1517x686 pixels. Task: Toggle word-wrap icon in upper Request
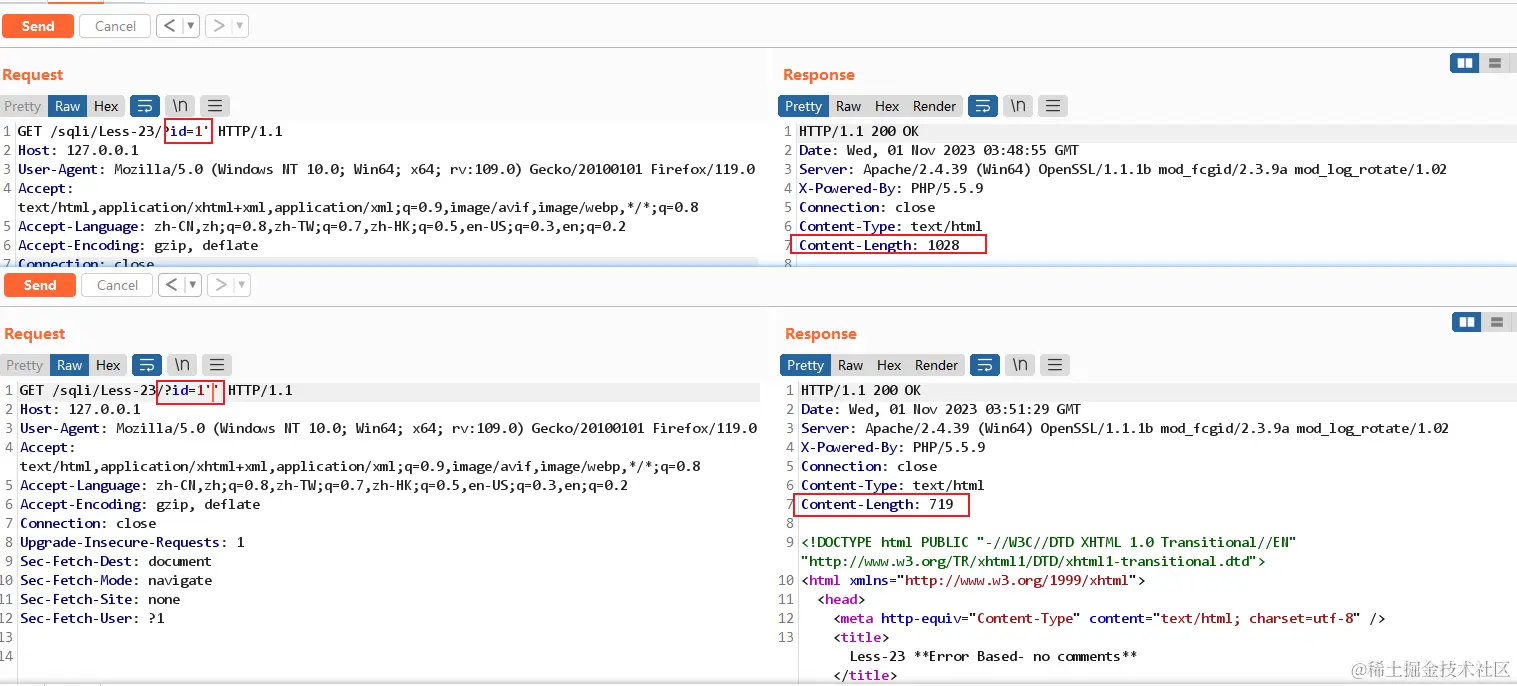(x=145, y=106)
